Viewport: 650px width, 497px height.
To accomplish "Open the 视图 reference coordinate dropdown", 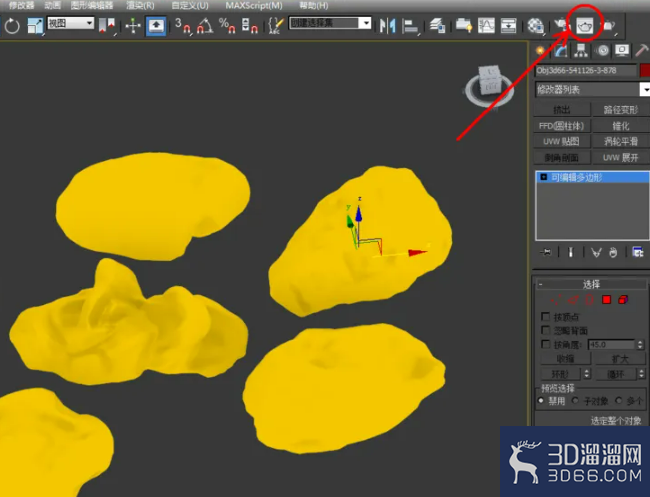I will 70,23.
